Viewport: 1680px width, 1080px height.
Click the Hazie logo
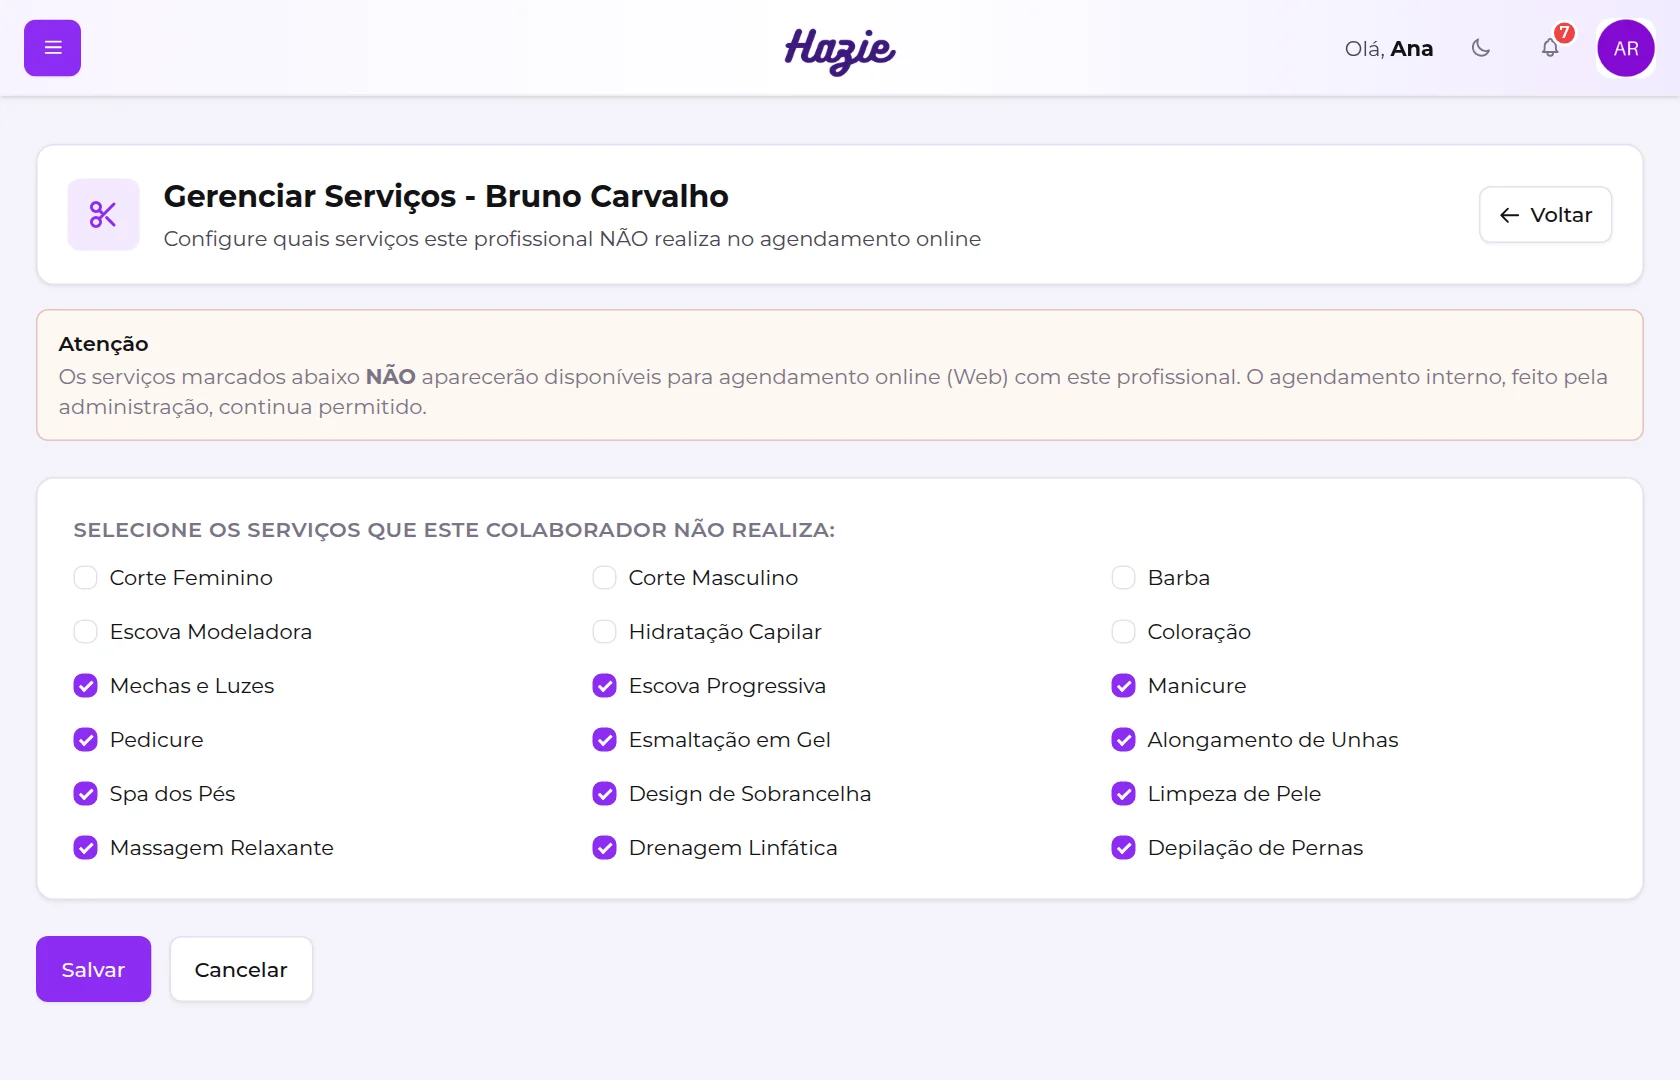pos(840,50)
